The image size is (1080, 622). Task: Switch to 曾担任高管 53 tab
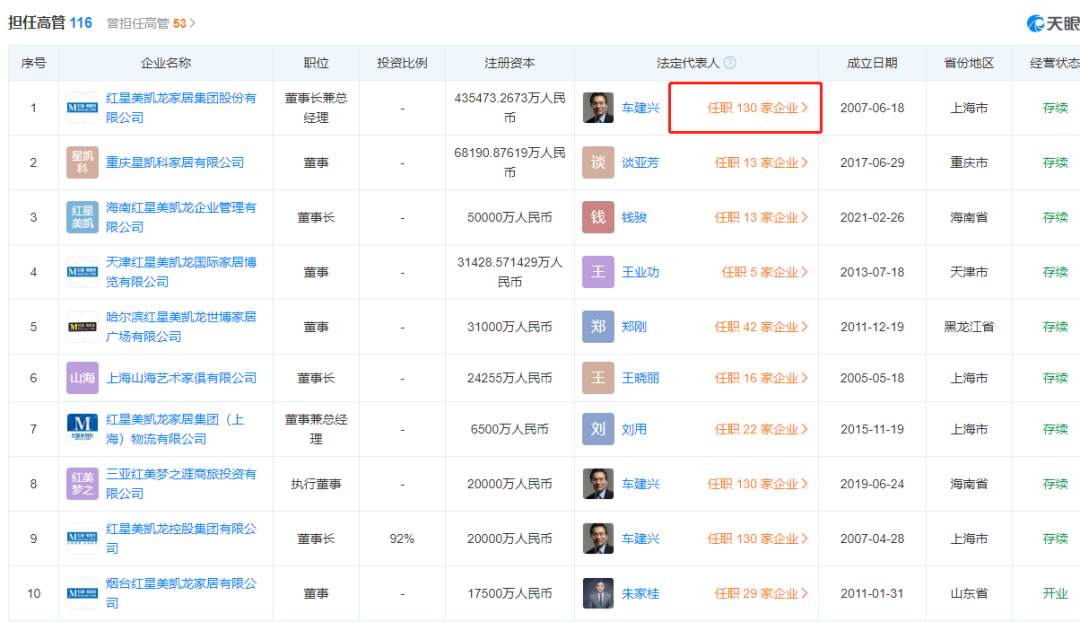pos(151,22)
